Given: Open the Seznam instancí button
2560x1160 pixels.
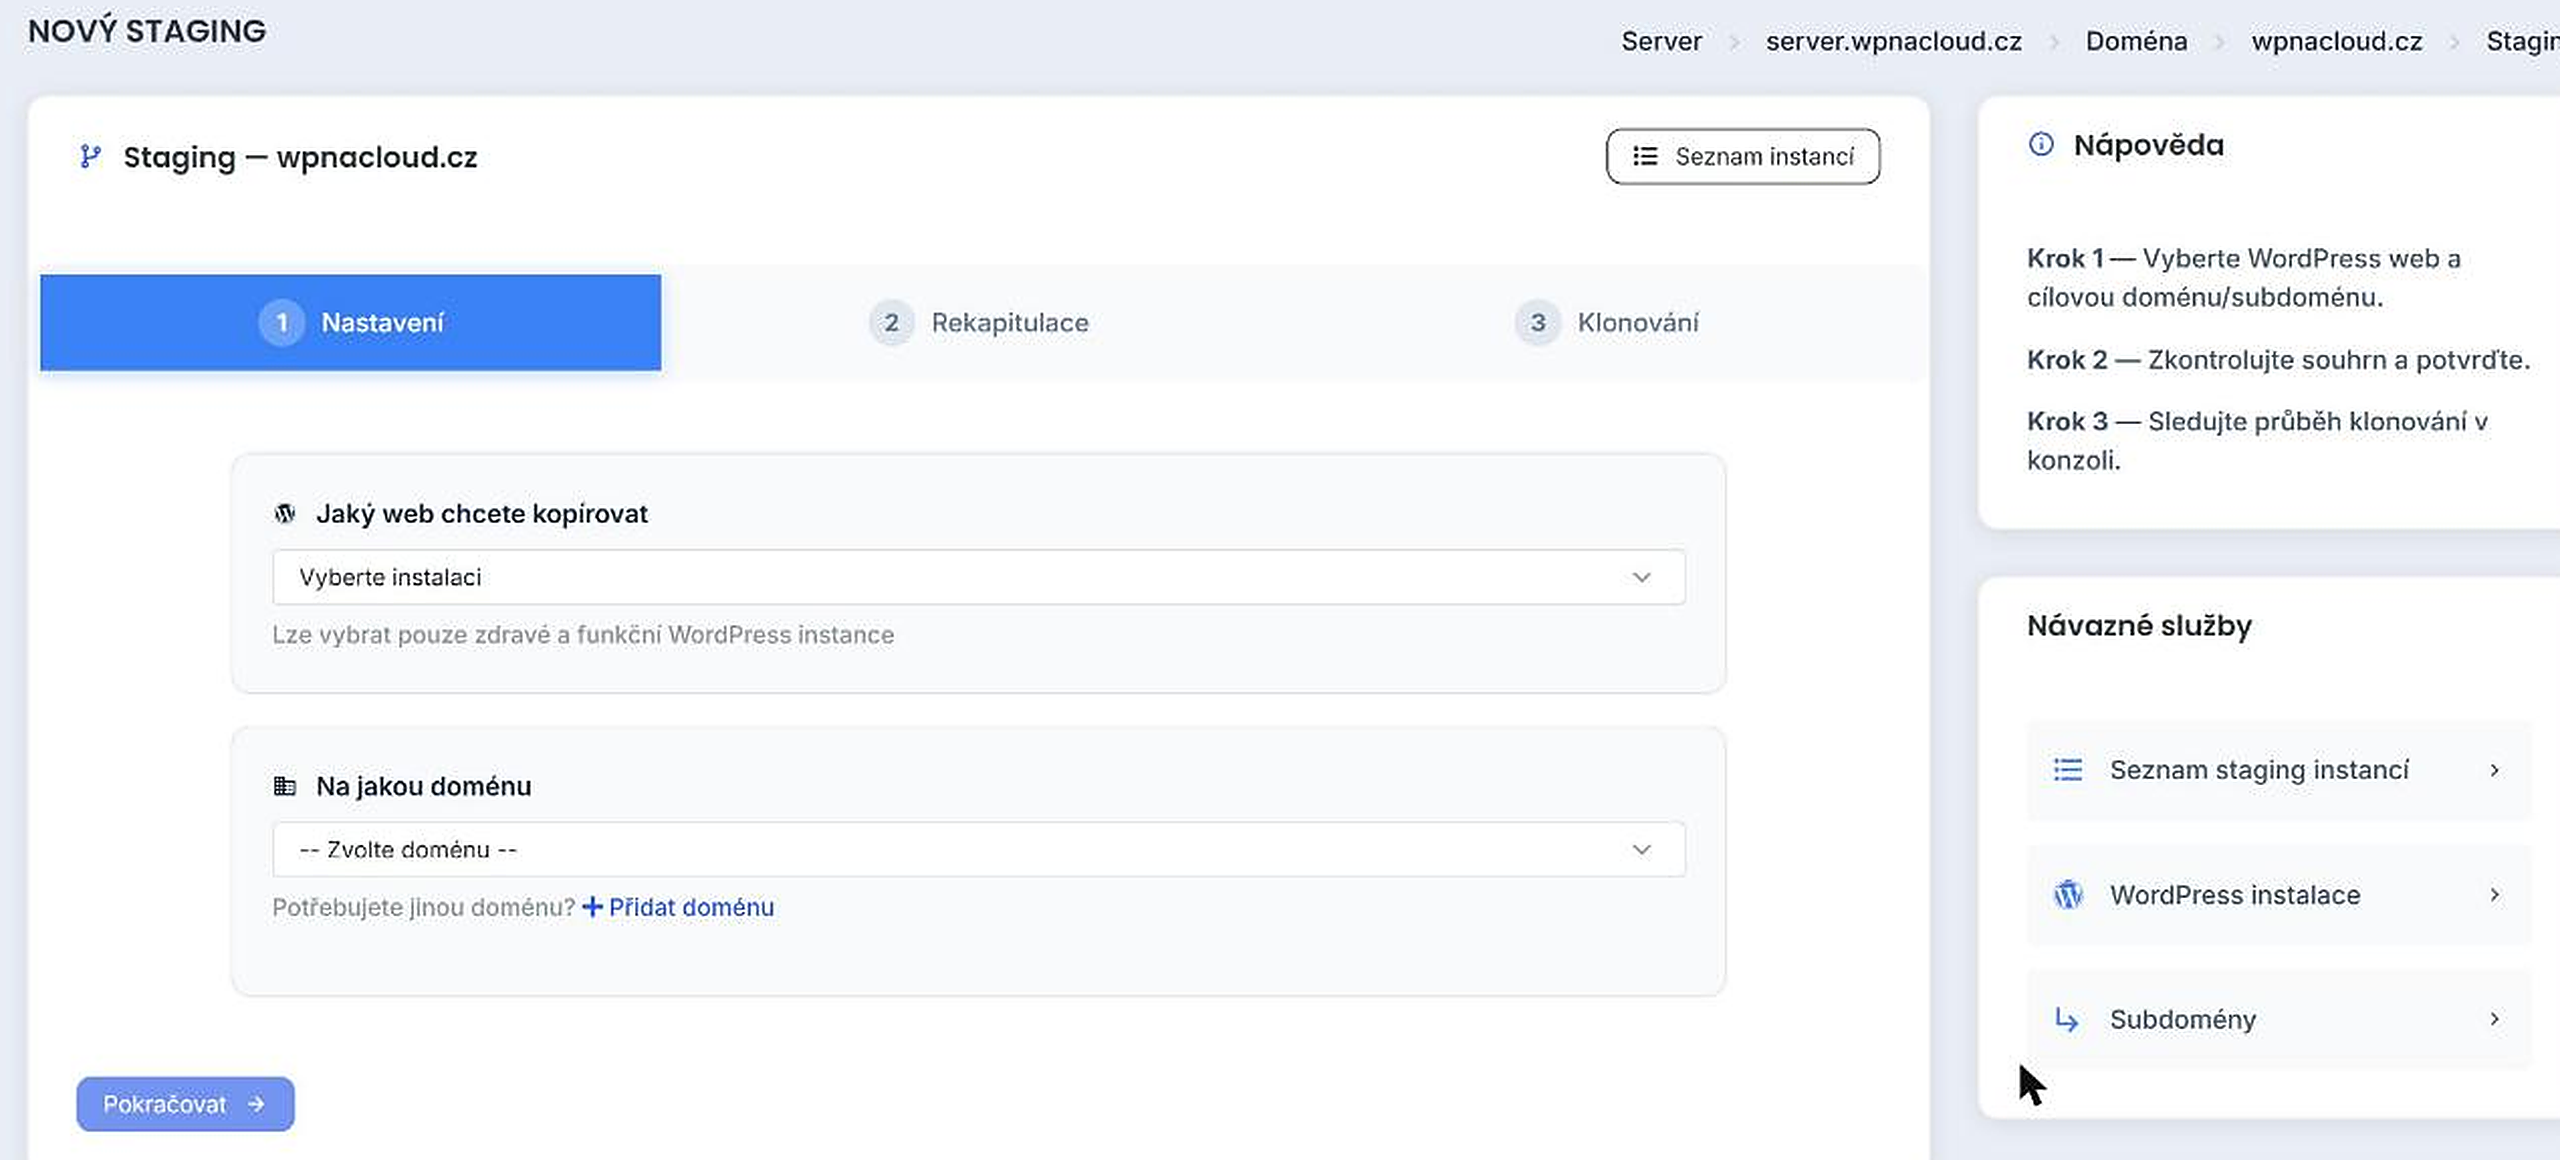Looking at the screenshot, I should pyautogui.click(x=1743, y=156).
